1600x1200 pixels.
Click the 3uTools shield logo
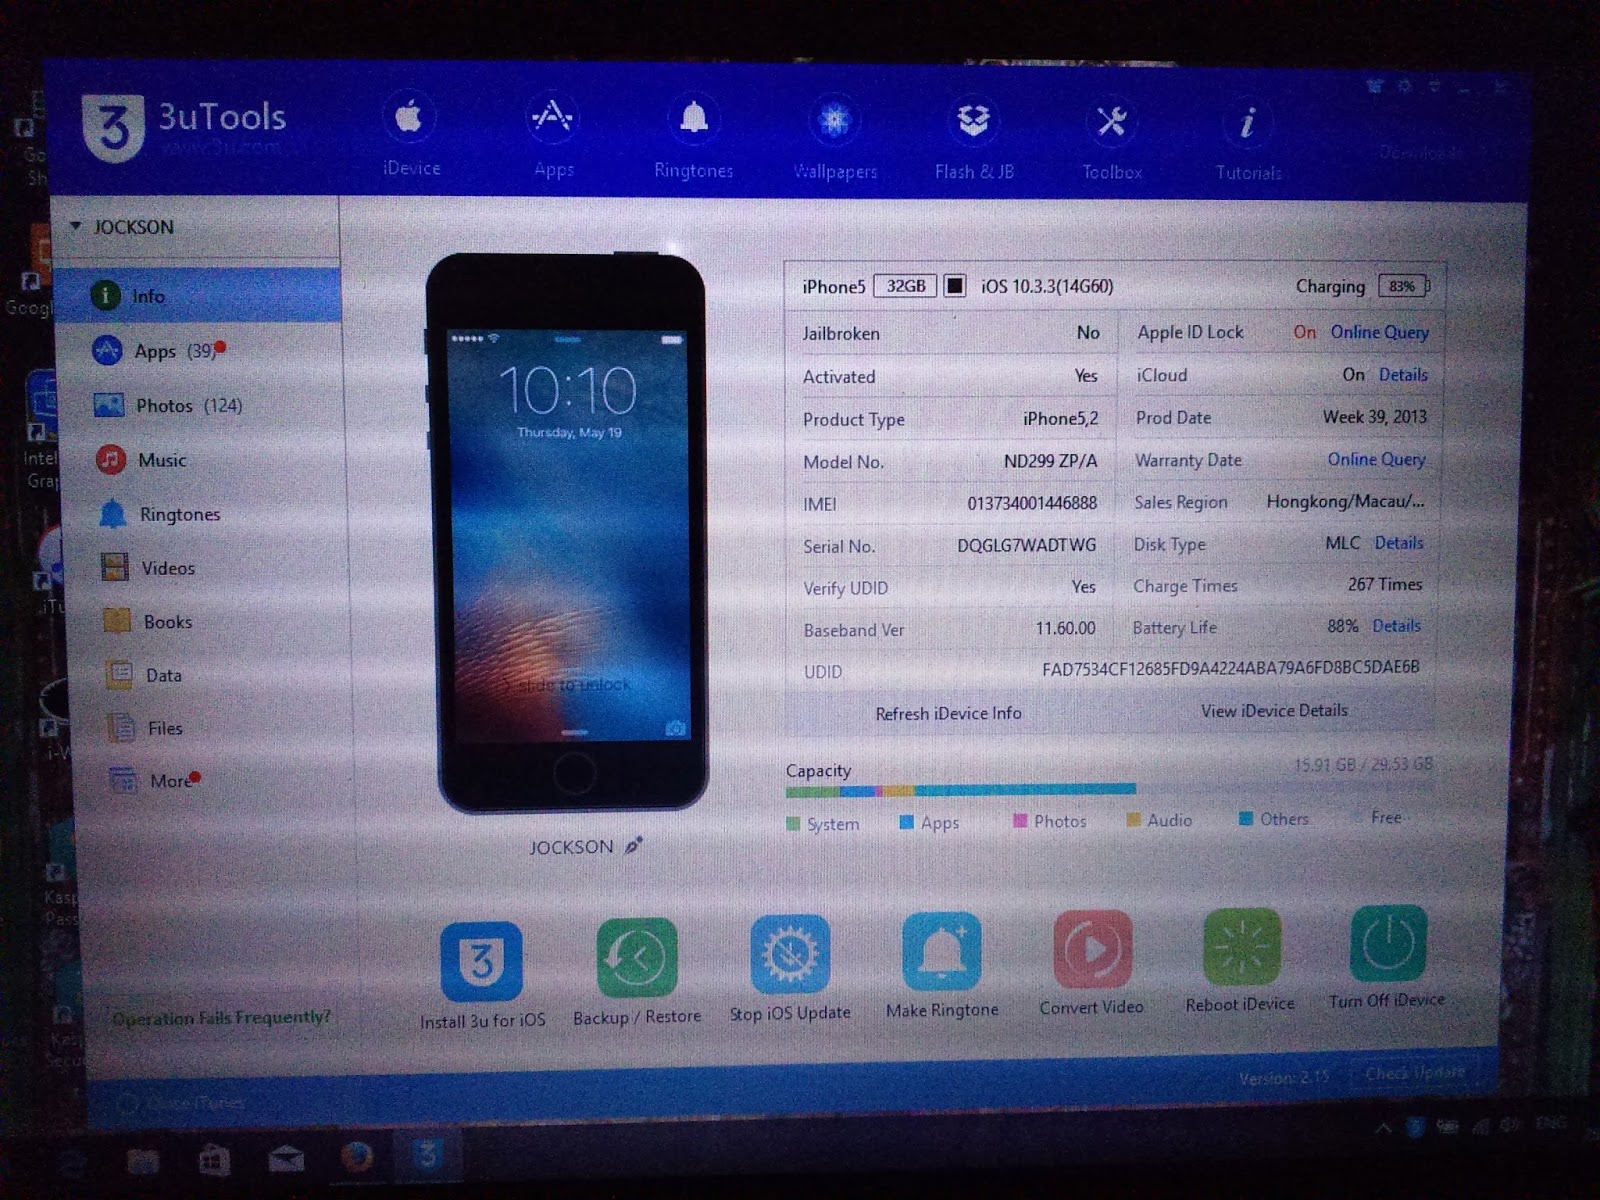point(113,127)
